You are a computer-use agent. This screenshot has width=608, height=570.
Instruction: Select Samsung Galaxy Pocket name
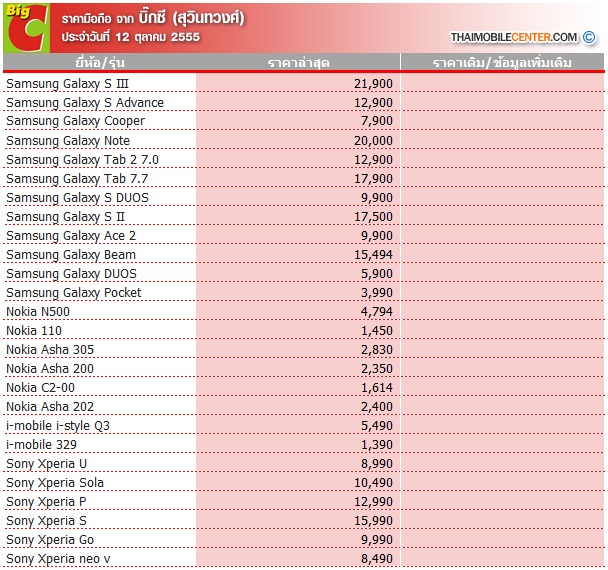pos(74,292)
